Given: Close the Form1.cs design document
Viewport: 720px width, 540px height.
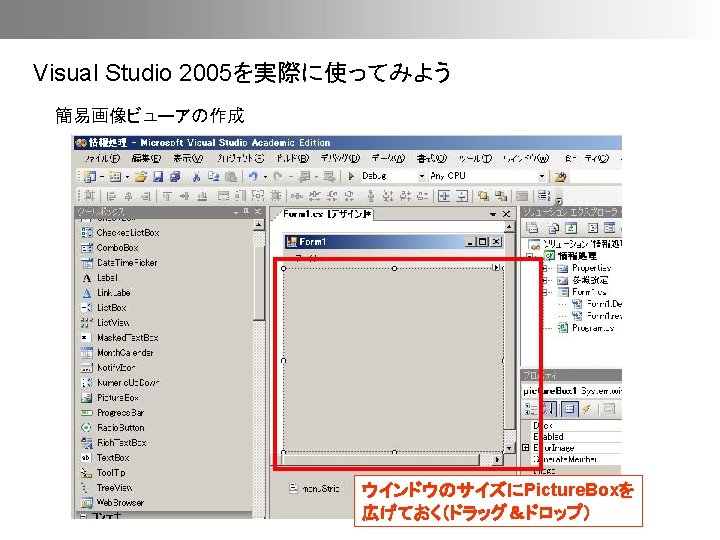Looking at the screenshot, I should click(x=506, y=214).
